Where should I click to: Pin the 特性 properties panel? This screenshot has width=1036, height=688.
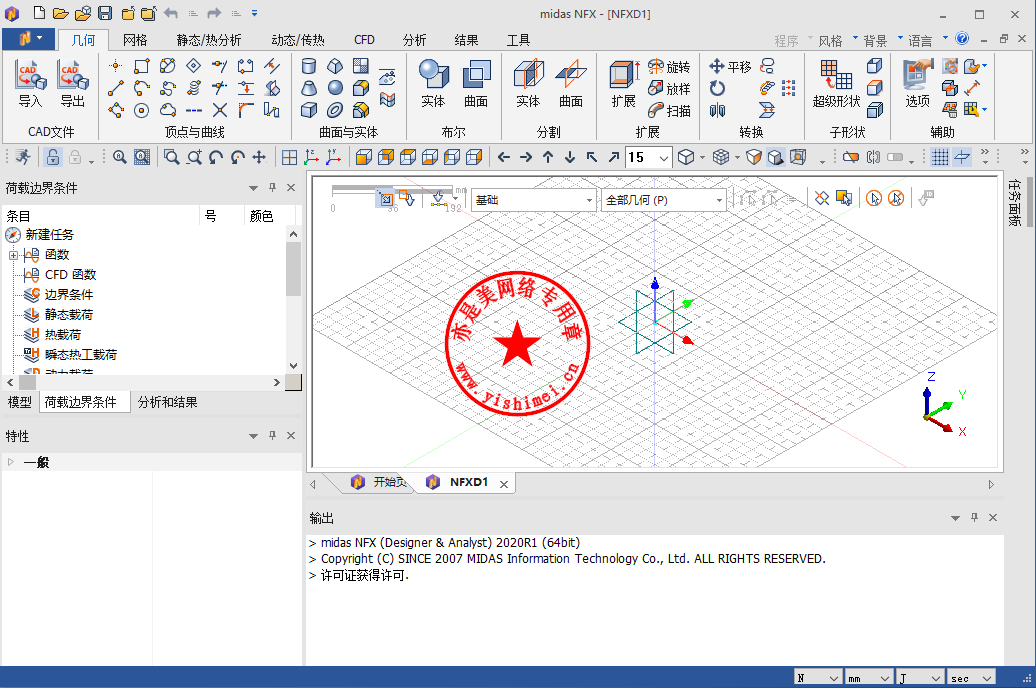click(x=272, y=436)
